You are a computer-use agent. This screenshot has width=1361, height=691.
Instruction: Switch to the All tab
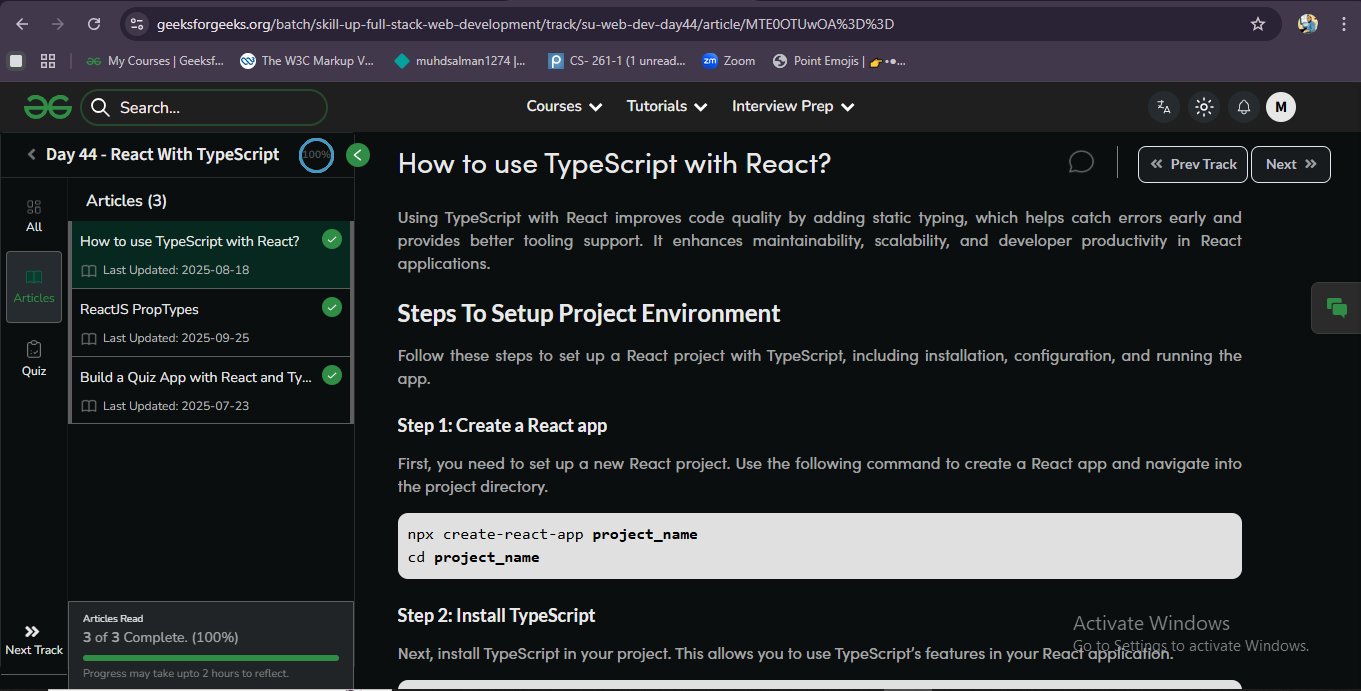pyautogui.click(x=34, y=215)
